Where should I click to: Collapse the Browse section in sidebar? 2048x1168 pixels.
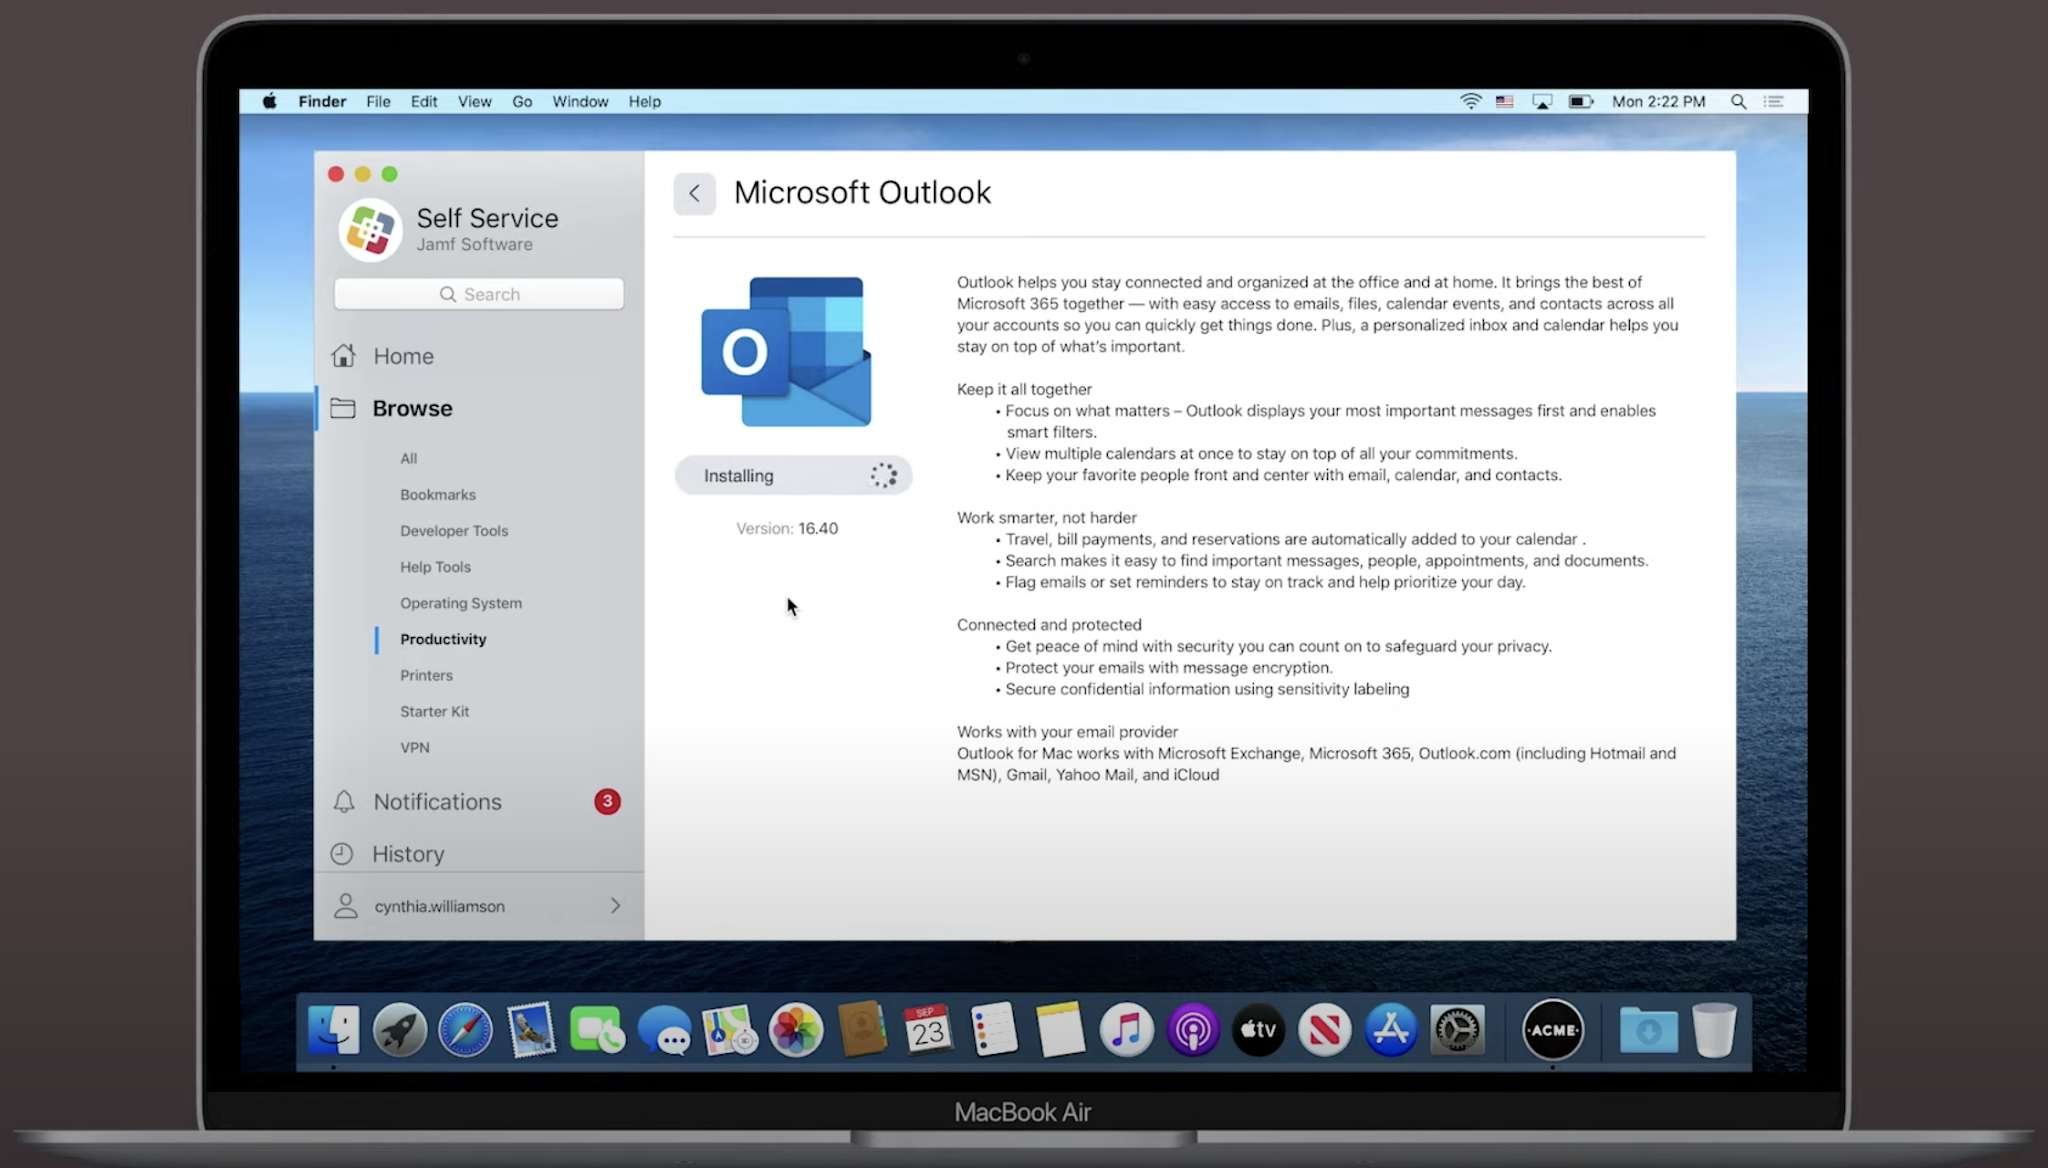tap(412, 408)
